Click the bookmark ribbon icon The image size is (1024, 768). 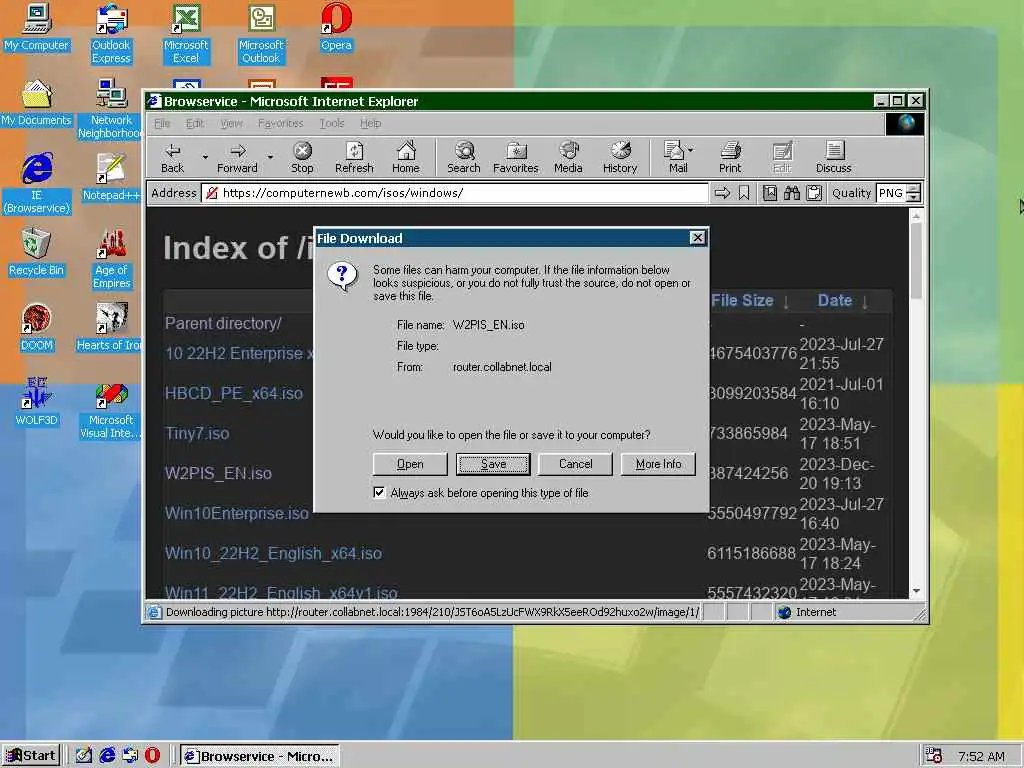pyautogui.click(x=744, y=193)
